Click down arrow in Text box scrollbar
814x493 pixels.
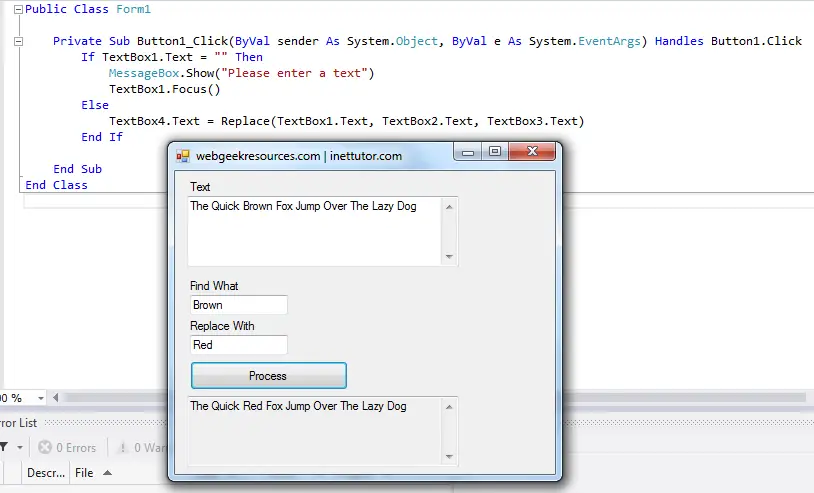pyautogui.click(x=449, y=257)
